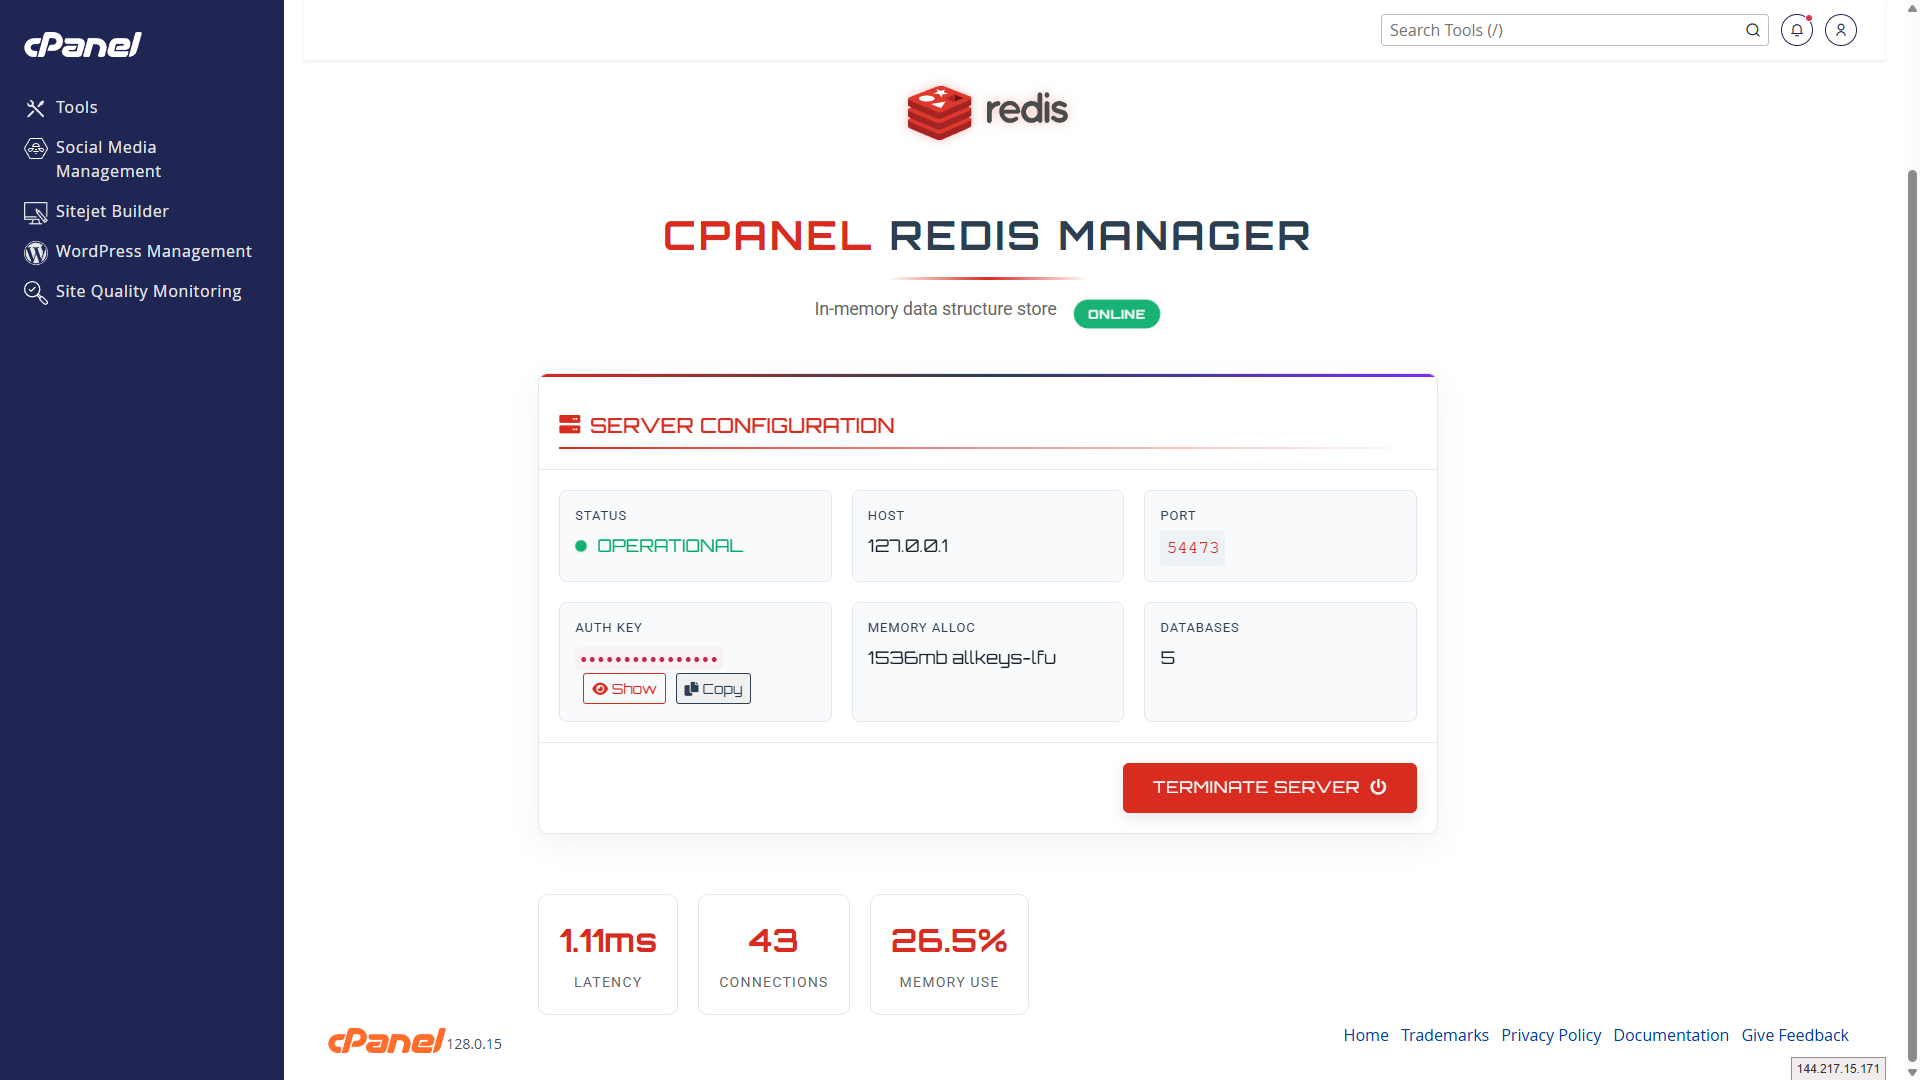
Task: Follow the Home footer link
Action: 1365,1035
